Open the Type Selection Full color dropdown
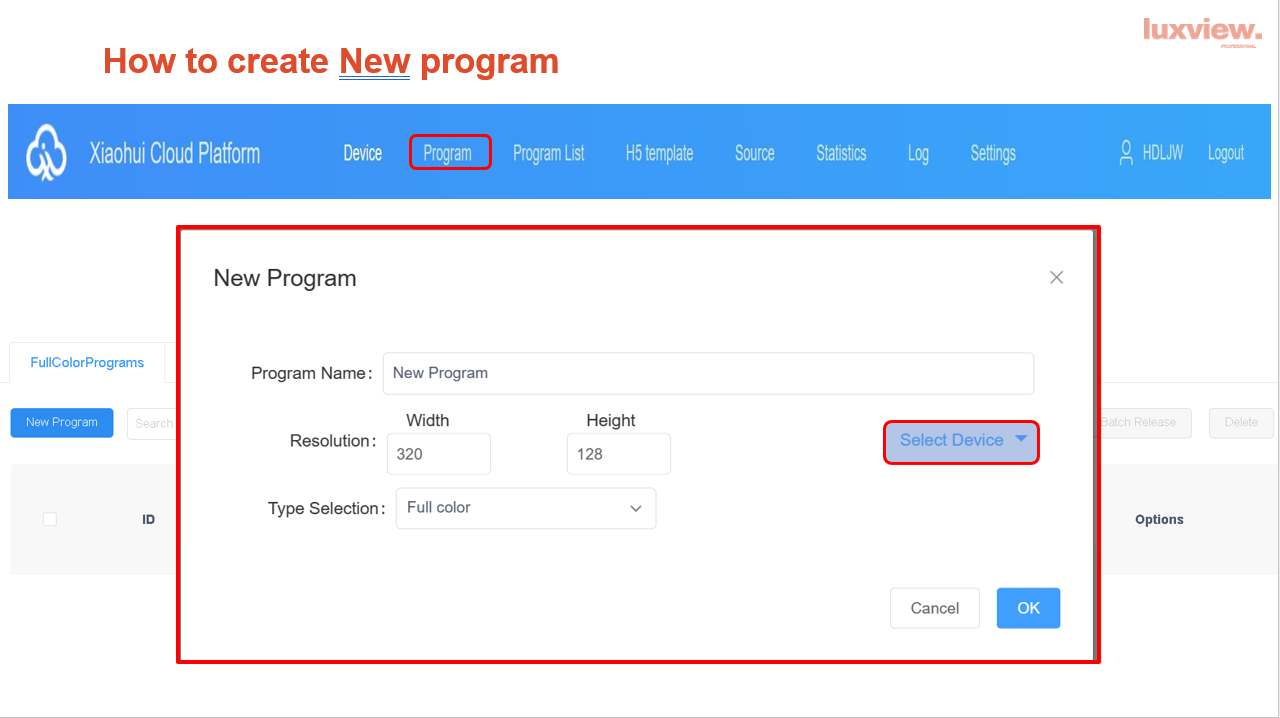1280x718 pixels. 526,508
